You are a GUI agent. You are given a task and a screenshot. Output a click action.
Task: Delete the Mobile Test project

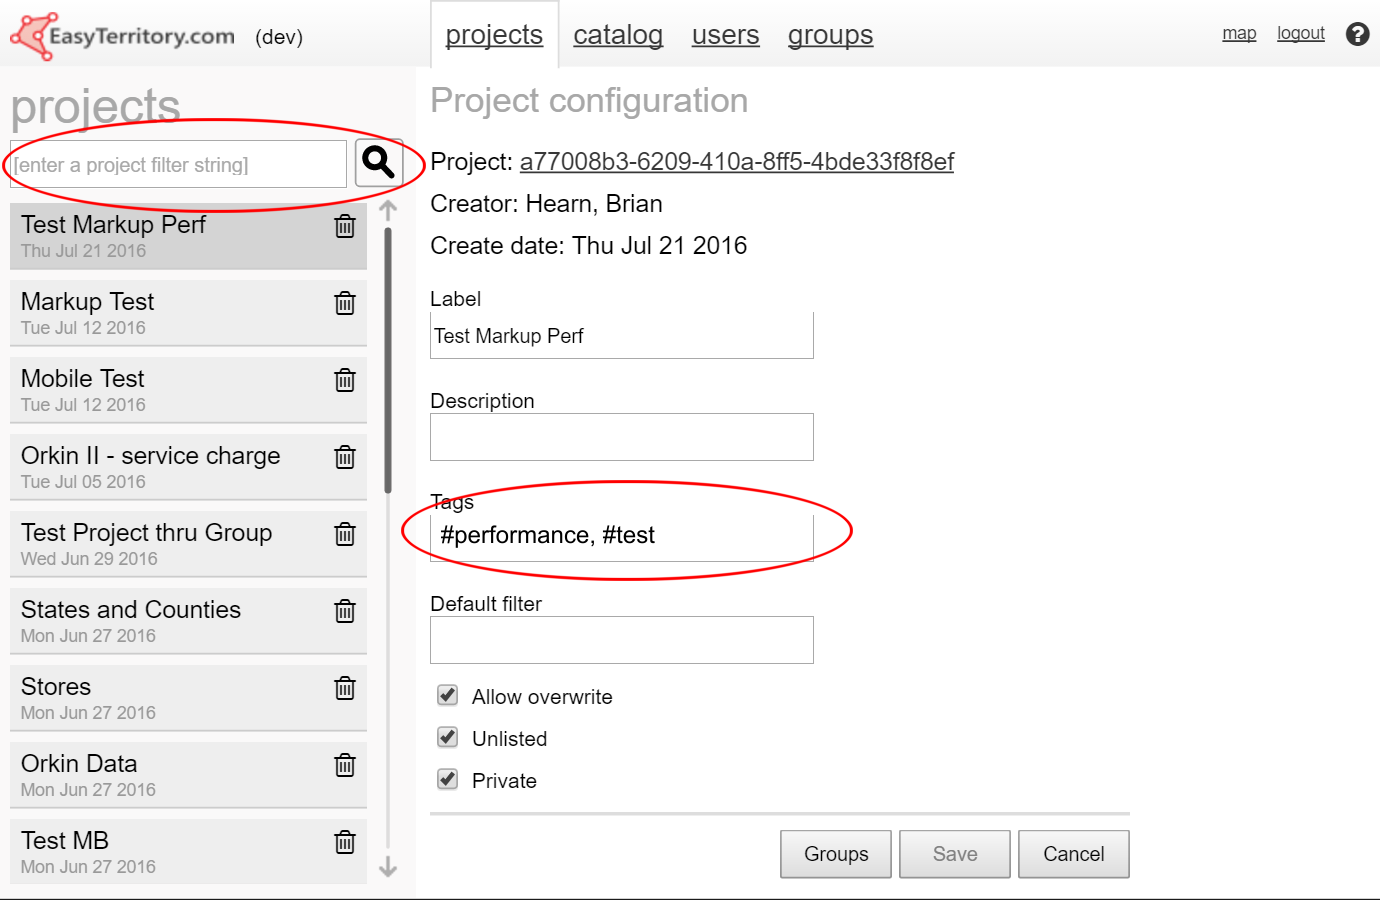[x=345, y=380]
